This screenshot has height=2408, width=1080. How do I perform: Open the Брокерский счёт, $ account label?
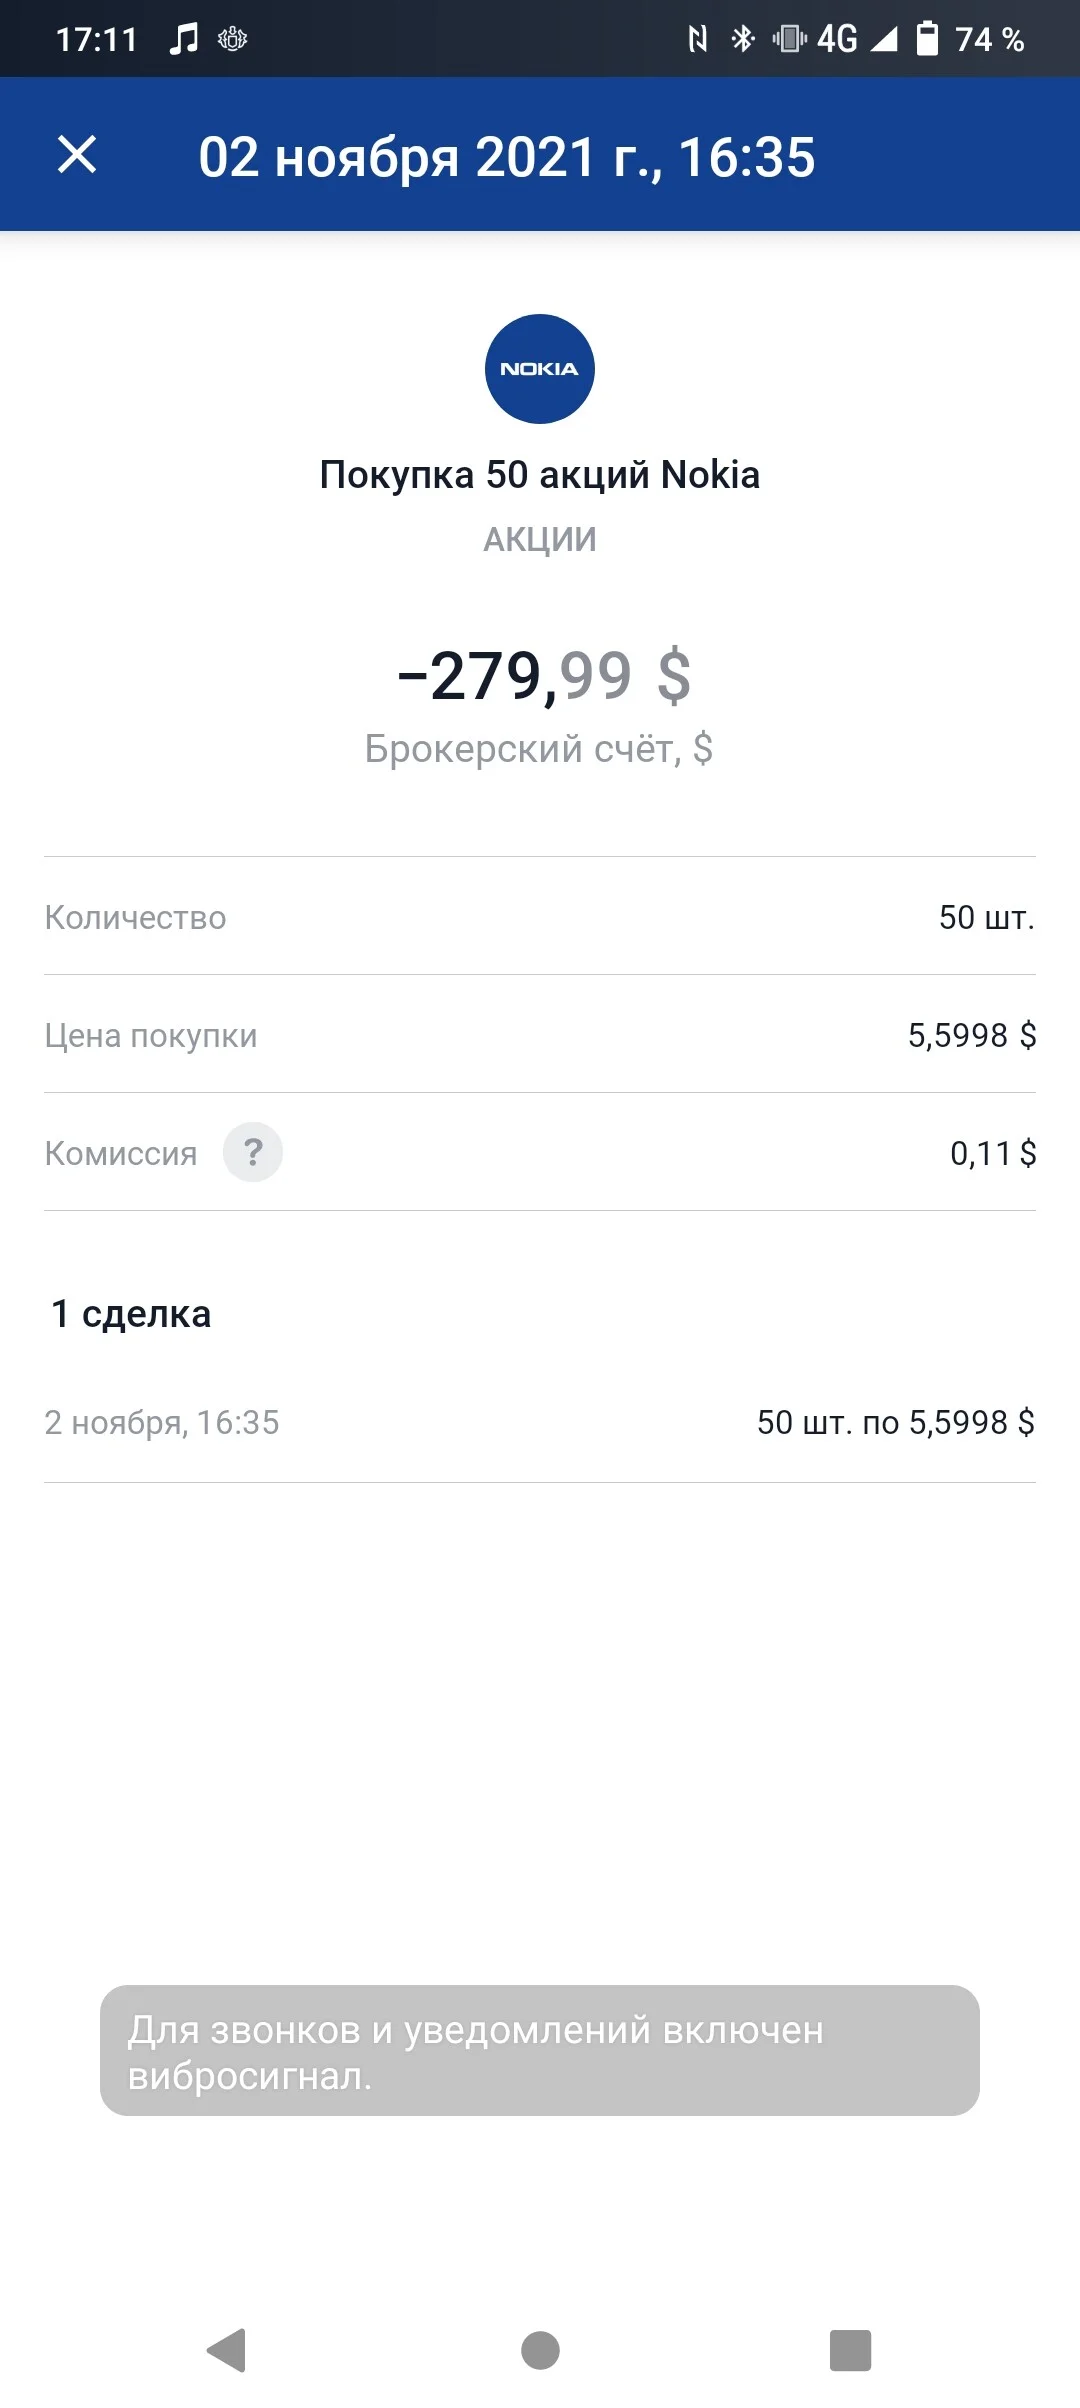tap(539, 748)
